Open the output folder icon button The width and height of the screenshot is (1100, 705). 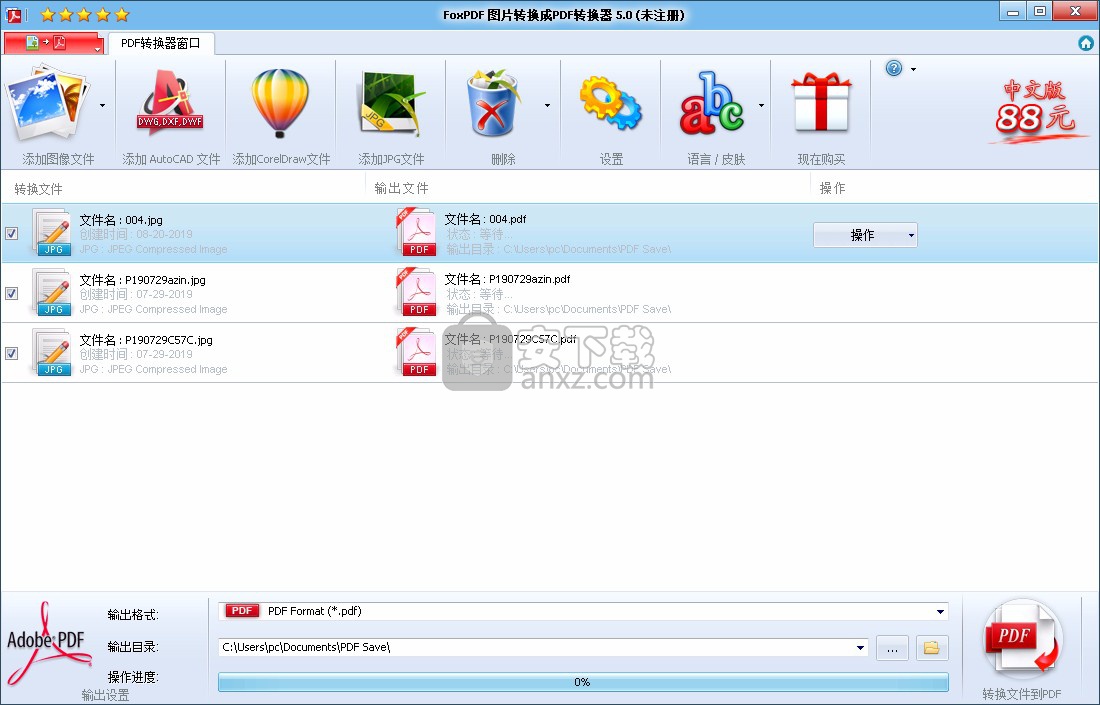click(x=932, y=647)
